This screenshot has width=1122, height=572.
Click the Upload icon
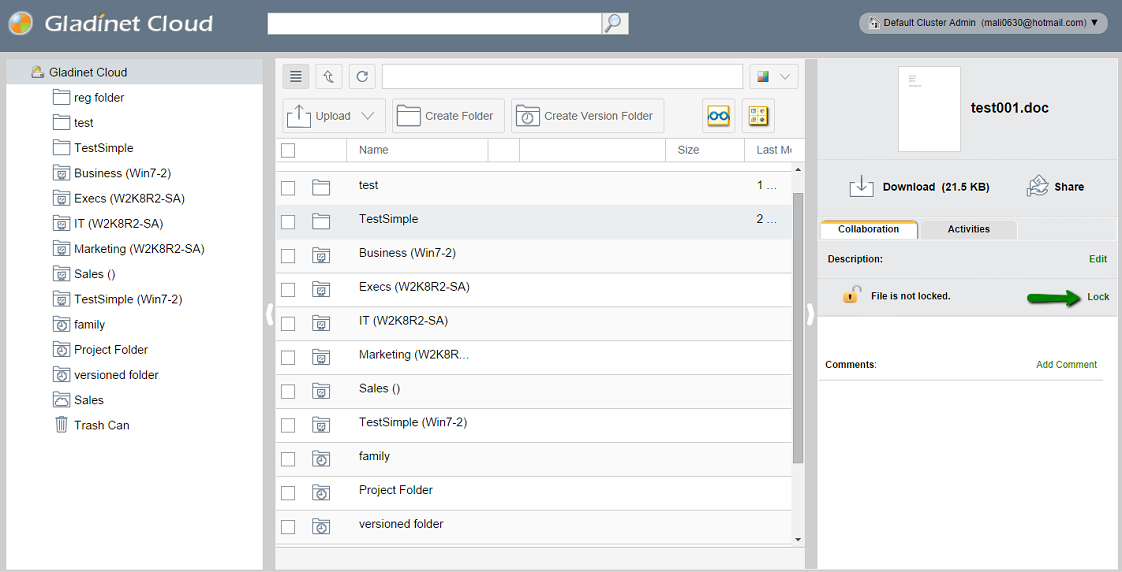tap(298, 115)
